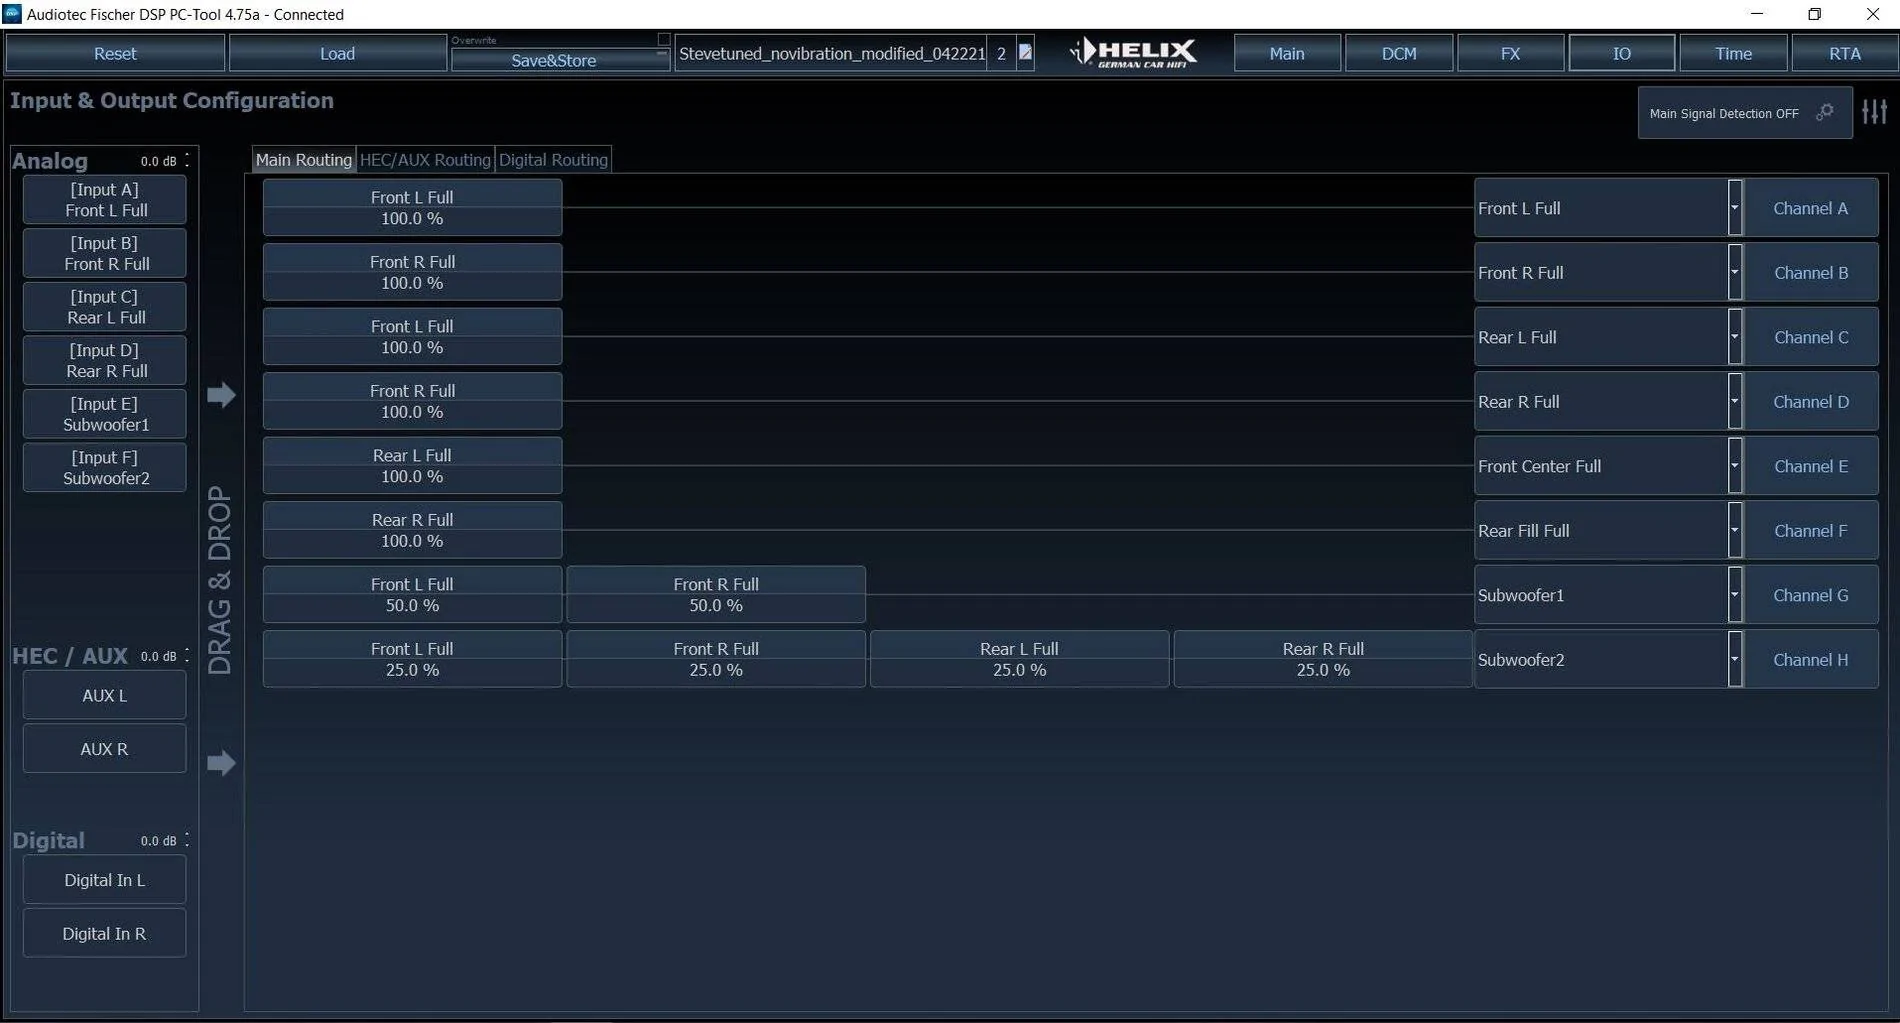Select Input C Rear L Full source

pos(105,307)
